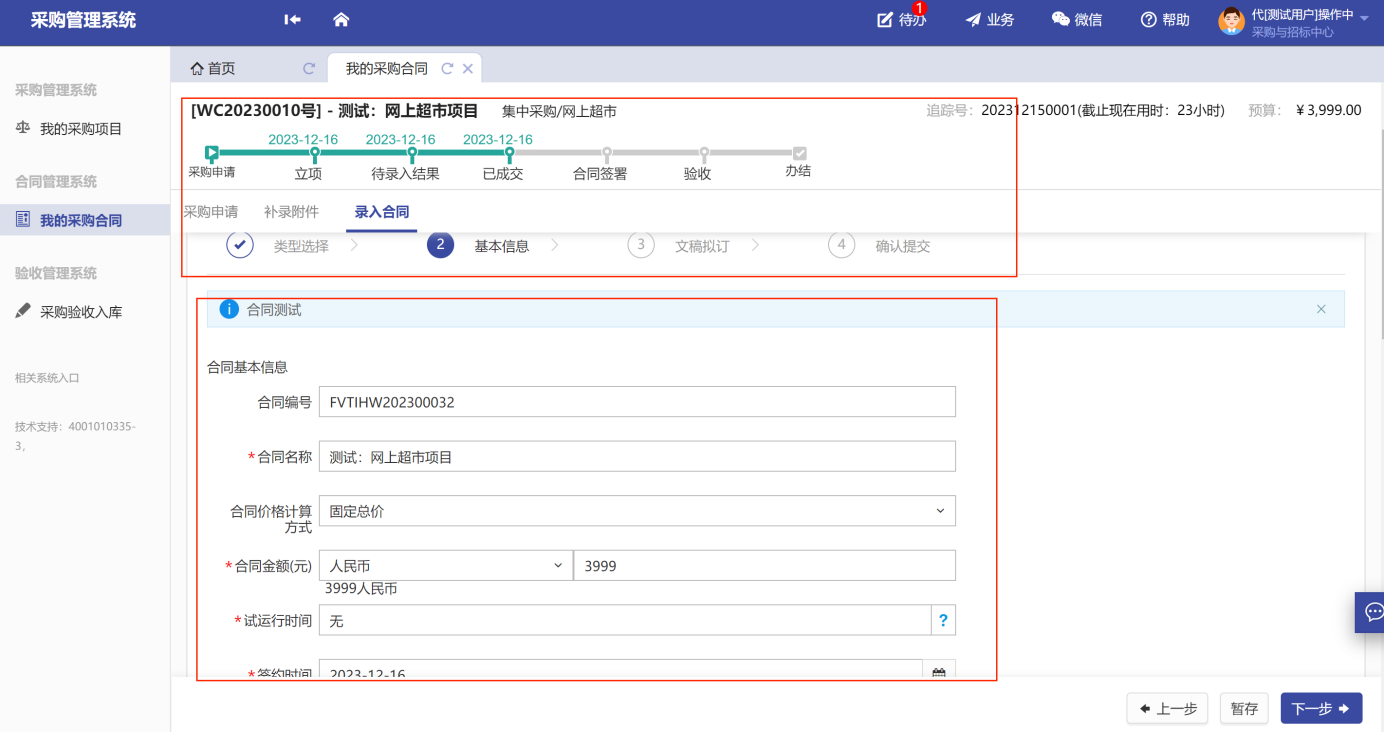Image resolution: width=1384 pixels, height=732 pixels.
Task: Click the 下一步 button
Action: tap(1321, 709)
